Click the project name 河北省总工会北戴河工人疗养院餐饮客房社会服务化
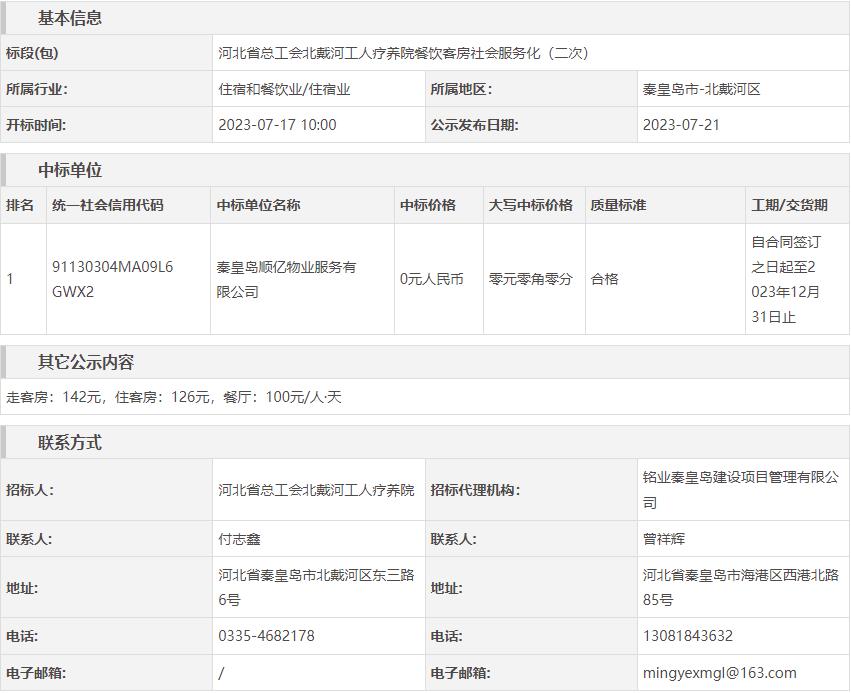This screenshot has width=851, height=693. click(x=403, y=53)
